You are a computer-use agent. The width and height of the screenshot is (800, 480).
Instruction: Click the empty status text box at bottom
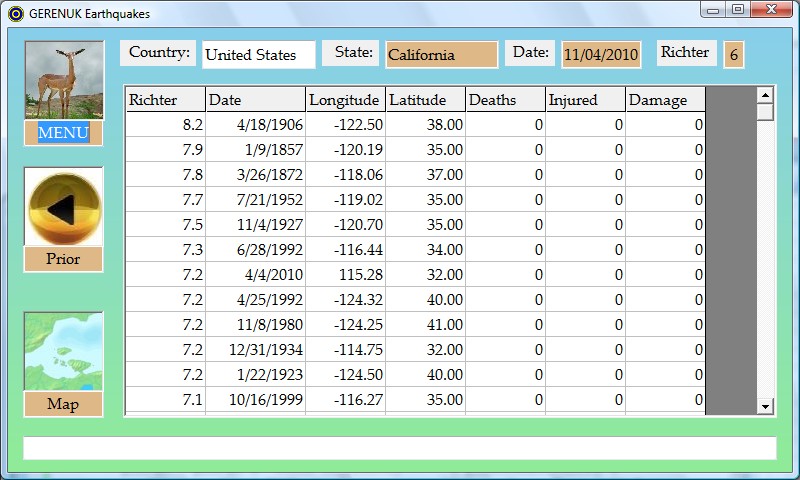pyautogui.click(x=399, y=448)
